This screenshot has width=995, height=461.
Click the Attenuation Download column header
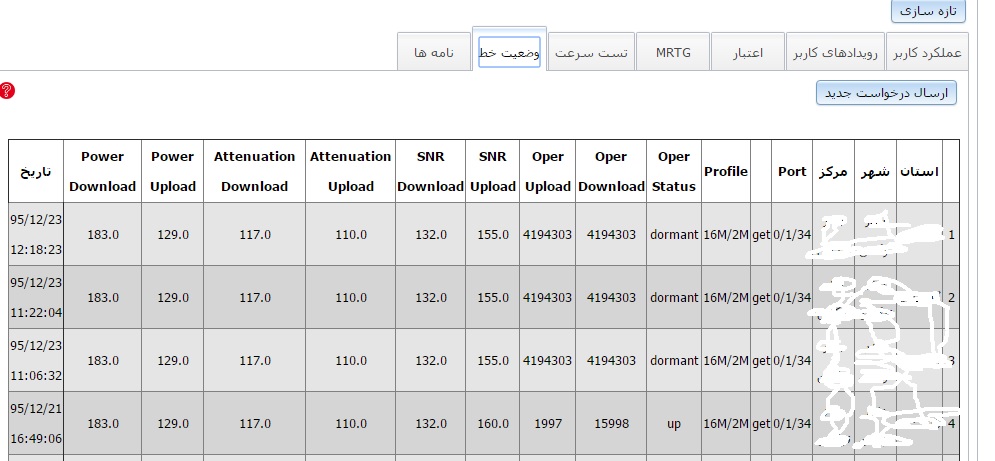[254, 171]
